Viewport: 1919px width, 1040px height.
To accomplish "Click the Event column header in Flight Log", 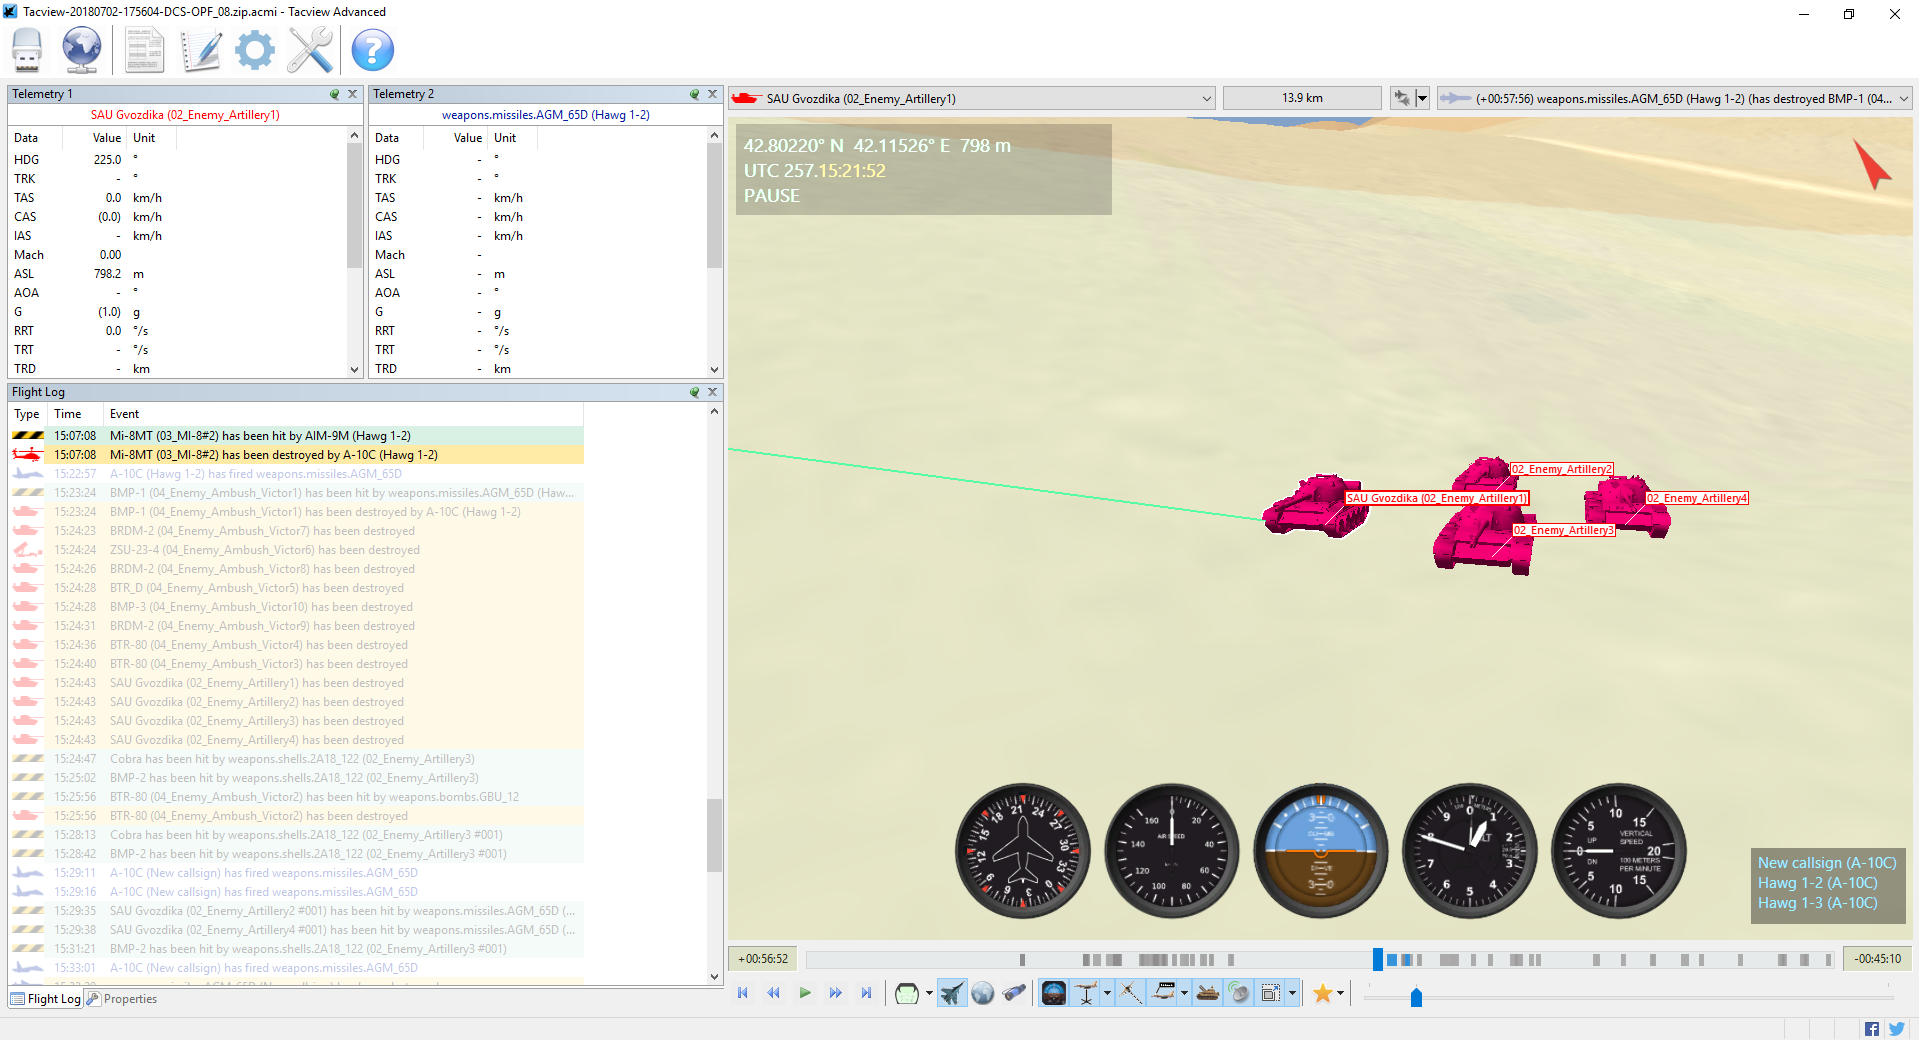I will pos(343,414).
